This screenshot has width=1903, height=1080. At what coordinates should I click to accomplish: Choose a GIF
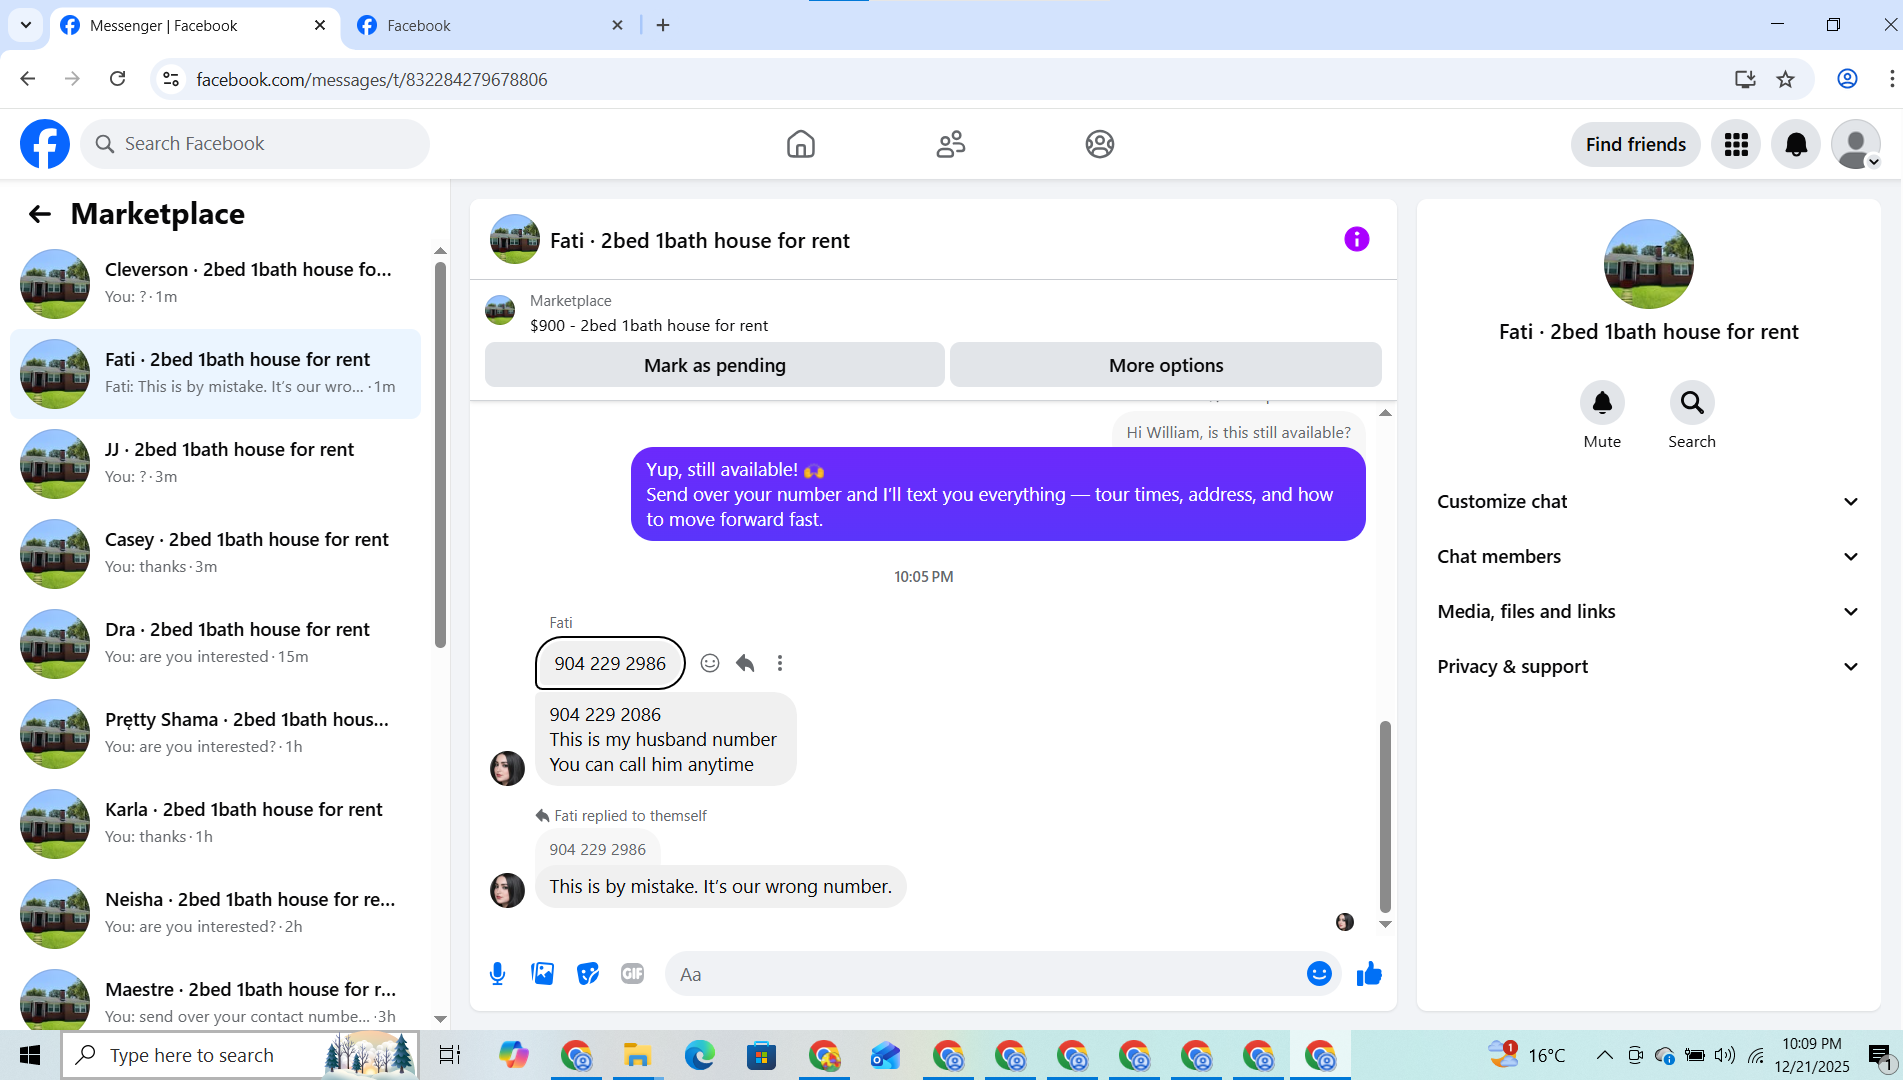click(x=632, y=973)
